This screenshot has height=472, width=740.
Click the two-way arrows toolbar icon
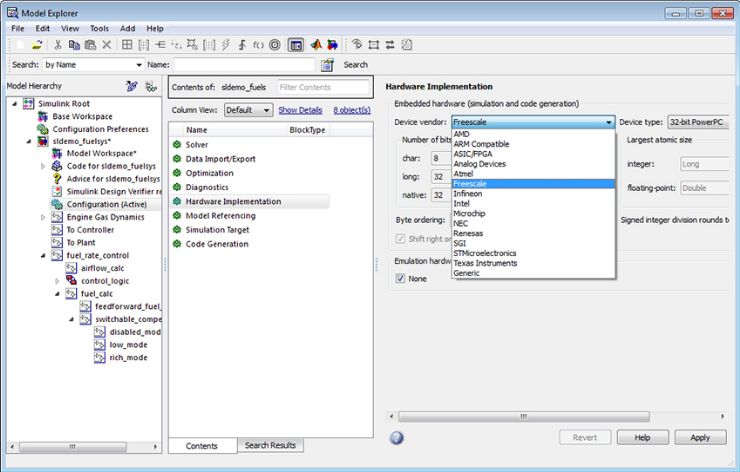point(390,45)
